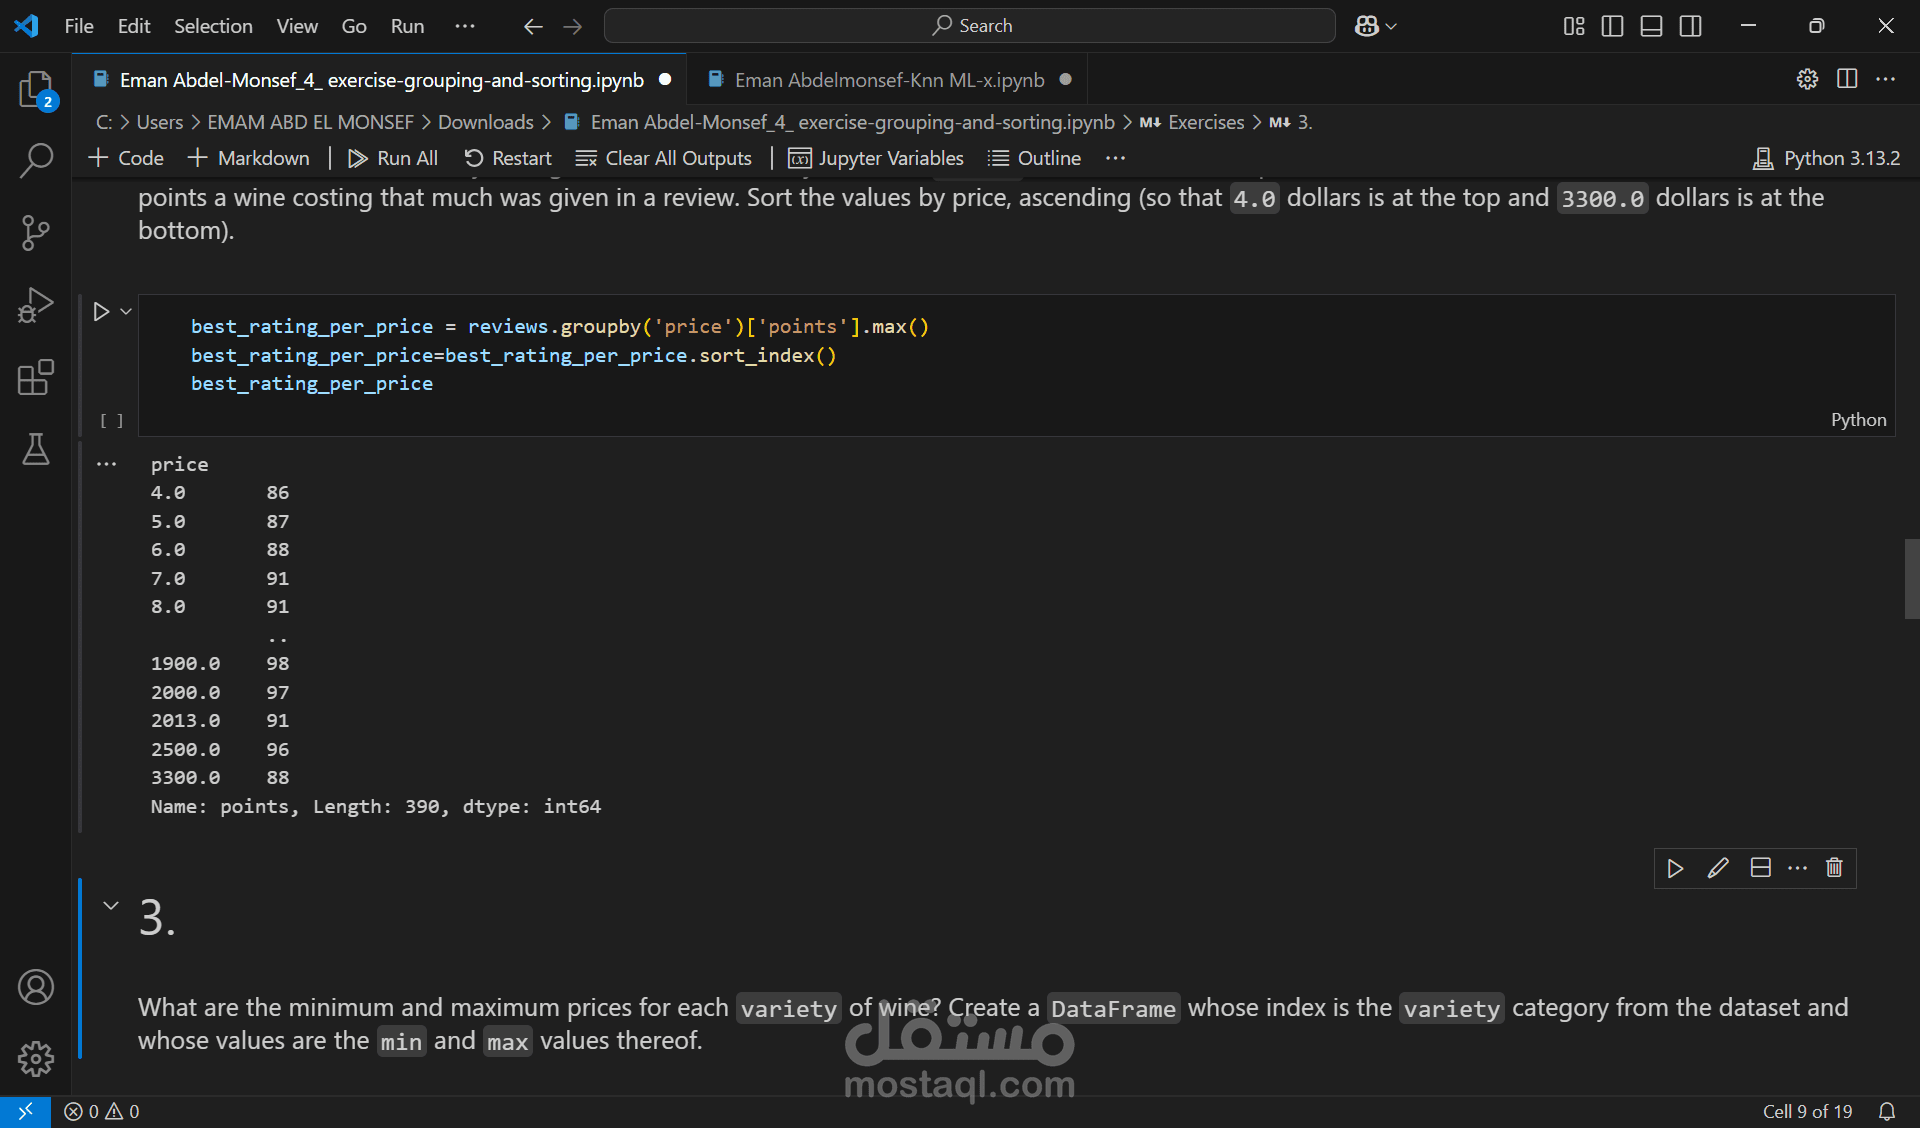Toggle the primary side bar layout

click(1612, 26)
